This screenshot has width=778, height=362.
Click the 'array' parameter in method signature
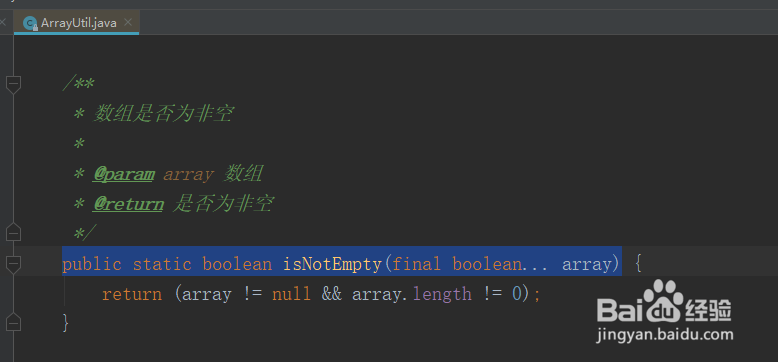pyautogui.click(x=586, y=265)
